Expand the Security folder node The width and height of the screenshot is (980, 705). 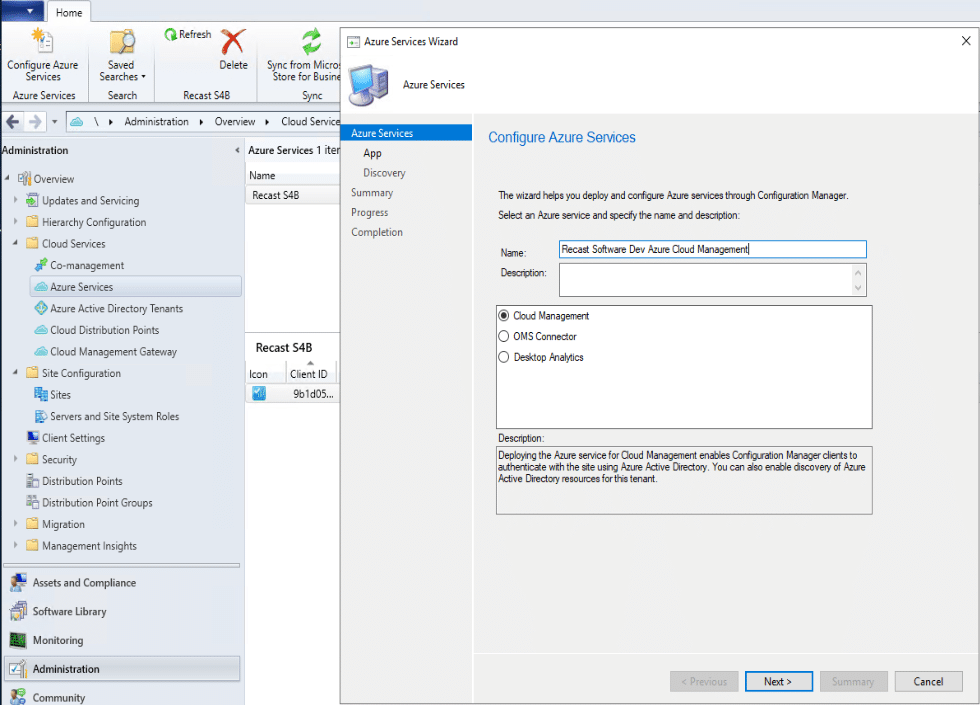[16, 460]
